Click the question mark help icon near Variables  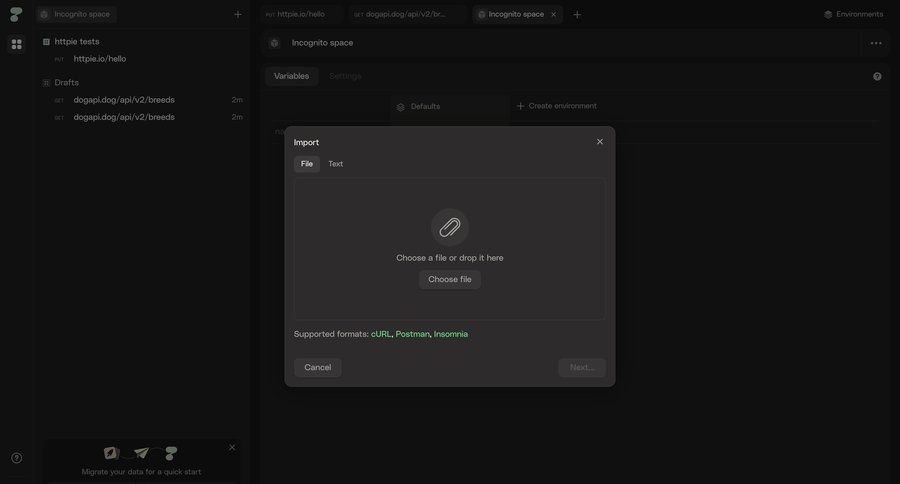pos(877,76)
